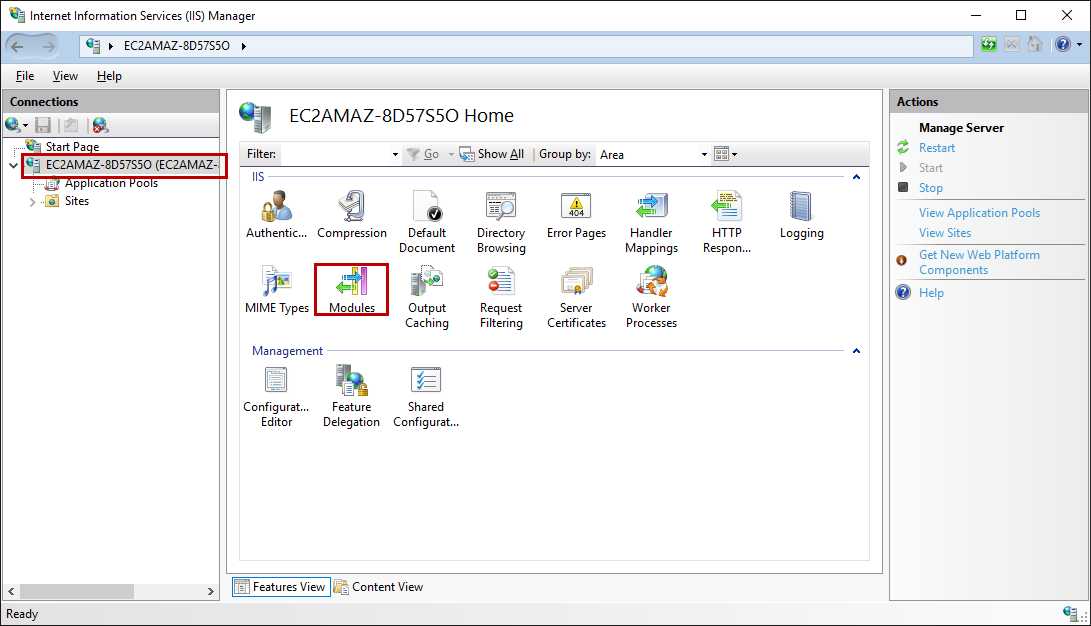Image resolution: width=1091 pixels, height=626 pixels.
Task: Click the Connections horizontal scrollbar thumb
Action: click(x=77, y=591)
